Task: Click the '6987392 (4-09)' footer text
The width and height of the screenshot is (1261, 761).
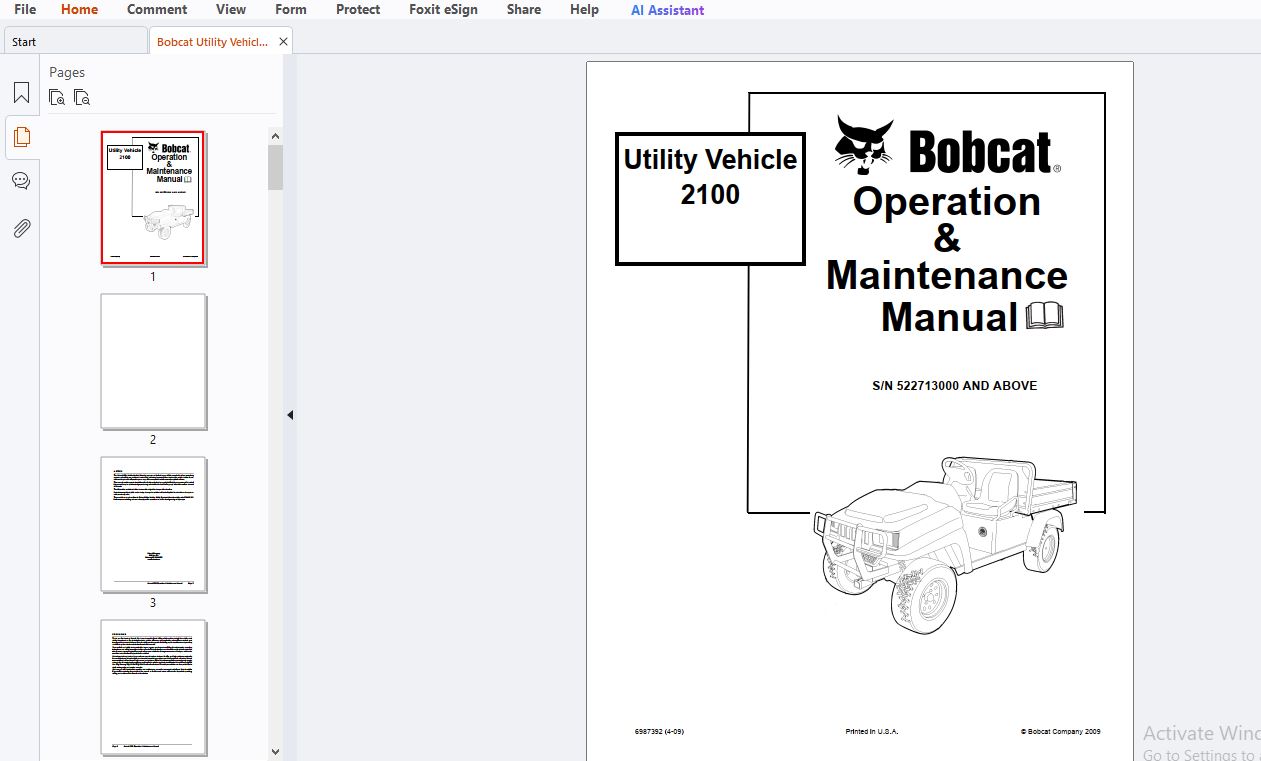Action: point(659,731)
